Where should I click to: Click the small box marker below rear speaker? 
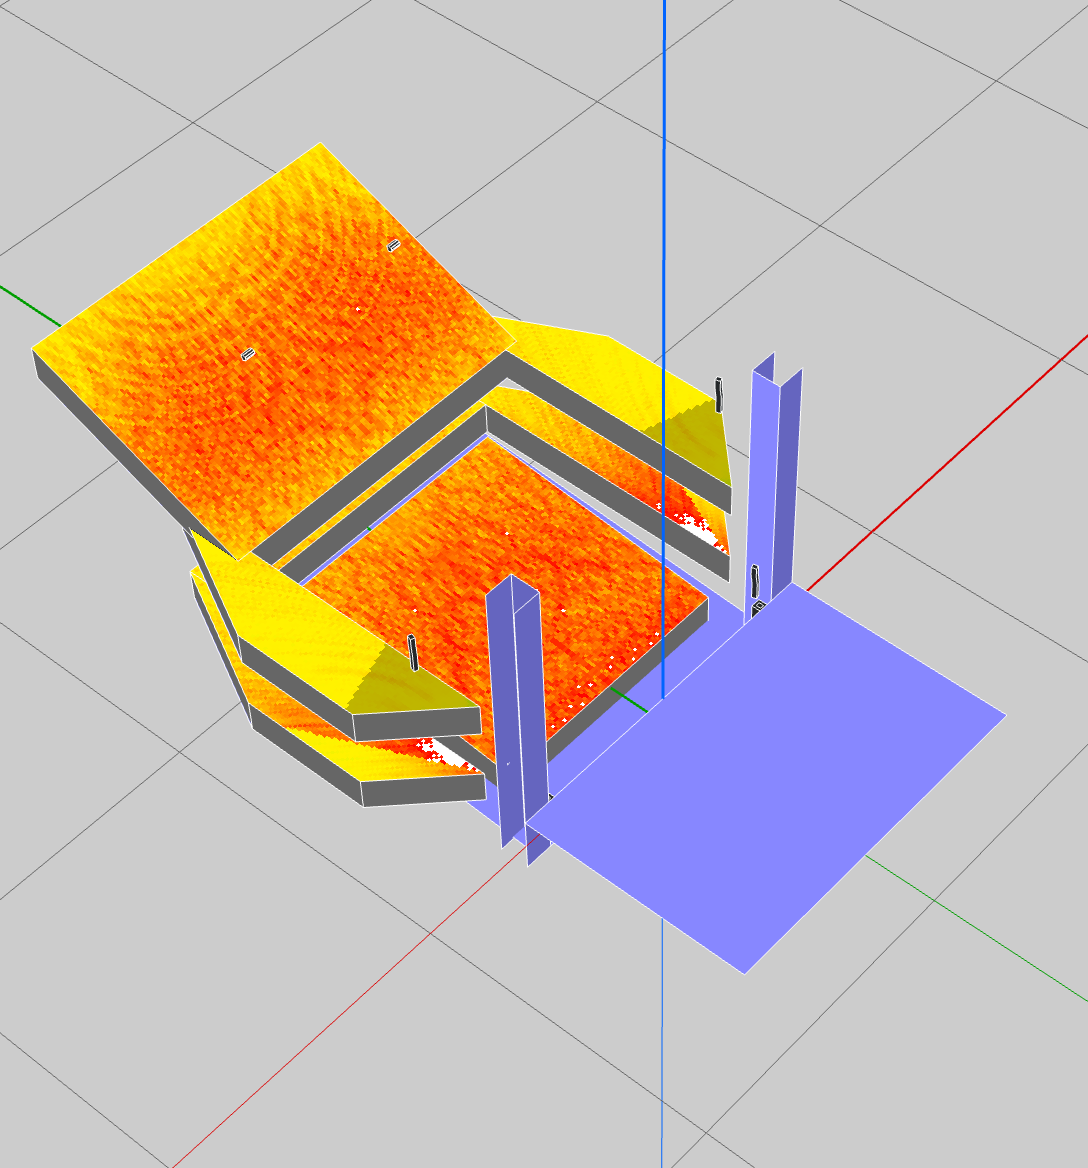point(758,606)
